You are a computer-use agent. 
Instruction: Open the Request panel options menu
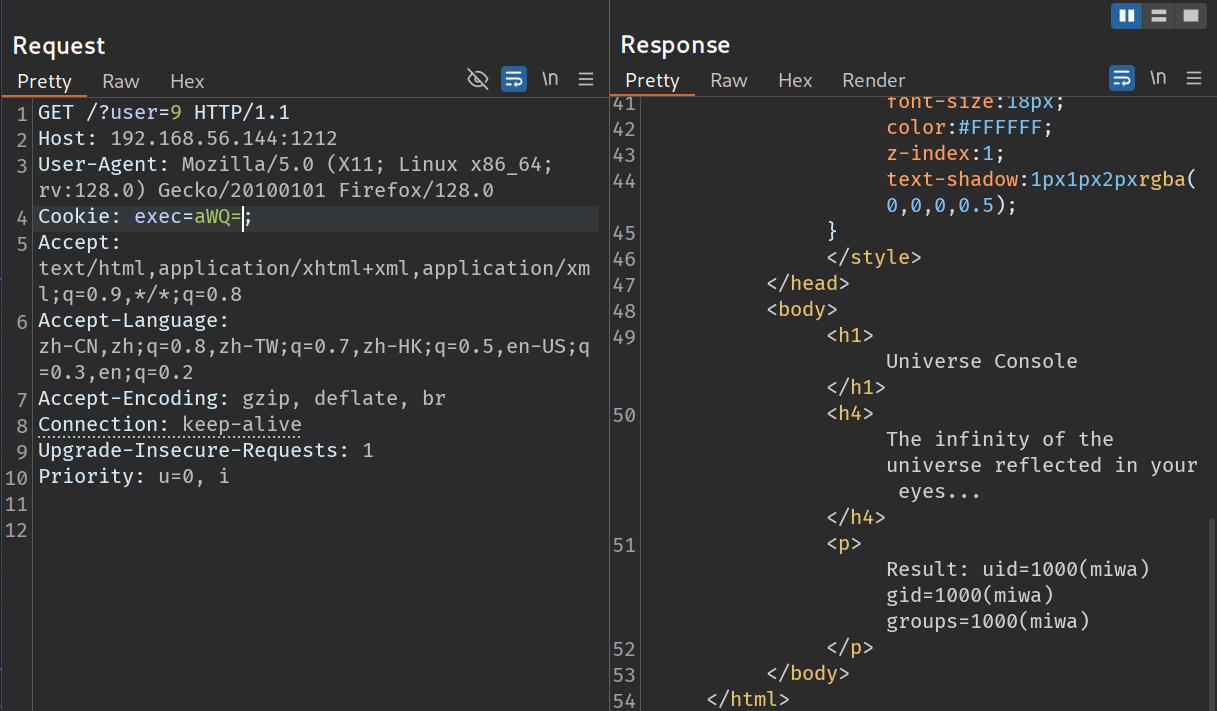[586, 79]
